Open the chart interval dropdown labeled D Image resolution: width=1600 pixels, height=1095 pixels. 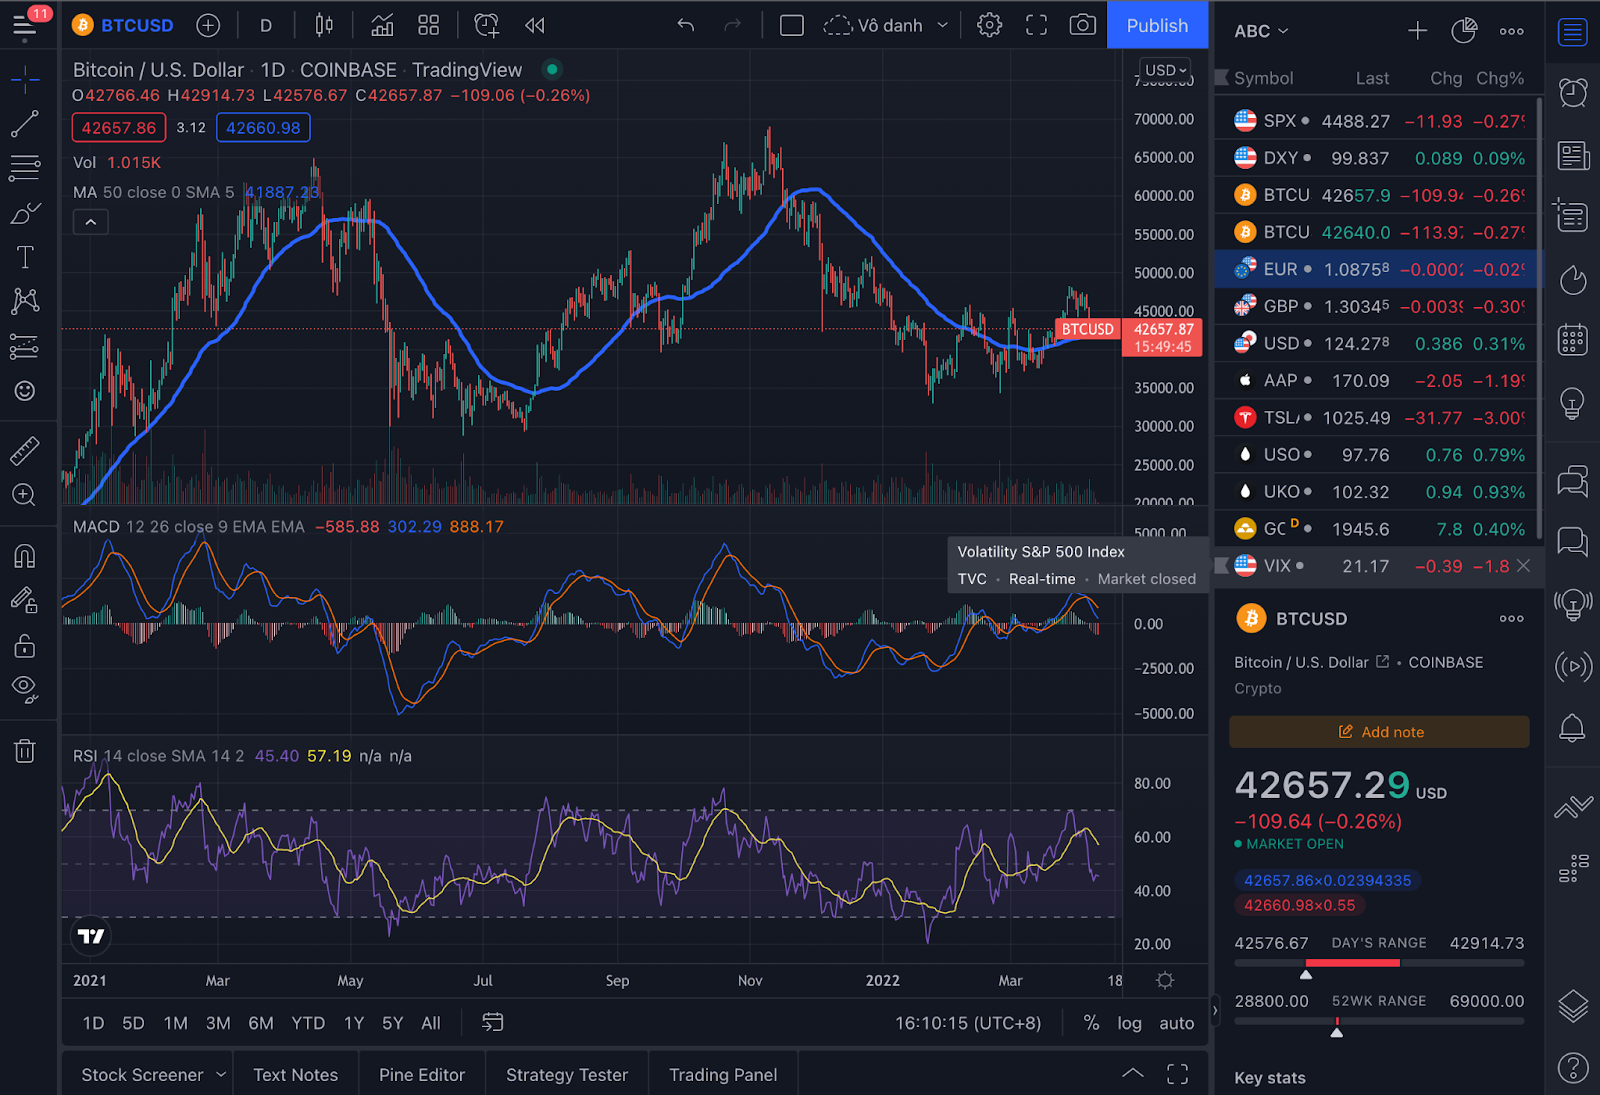tap(265, 25)
